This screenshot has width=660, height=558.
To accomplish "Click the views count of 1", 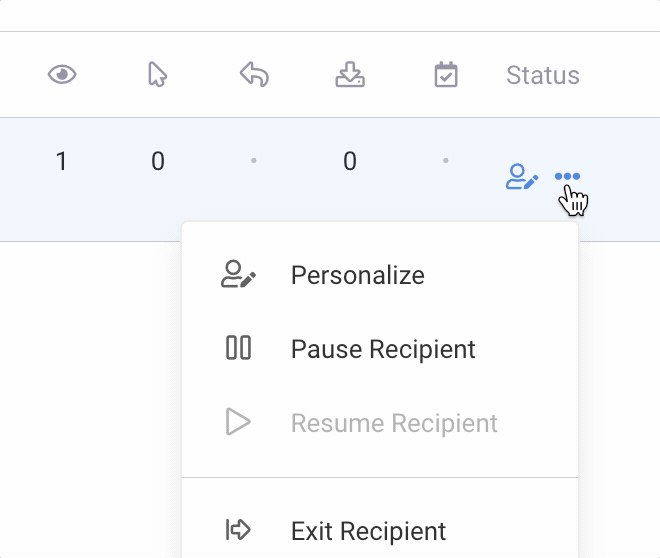I will point(62,161).
